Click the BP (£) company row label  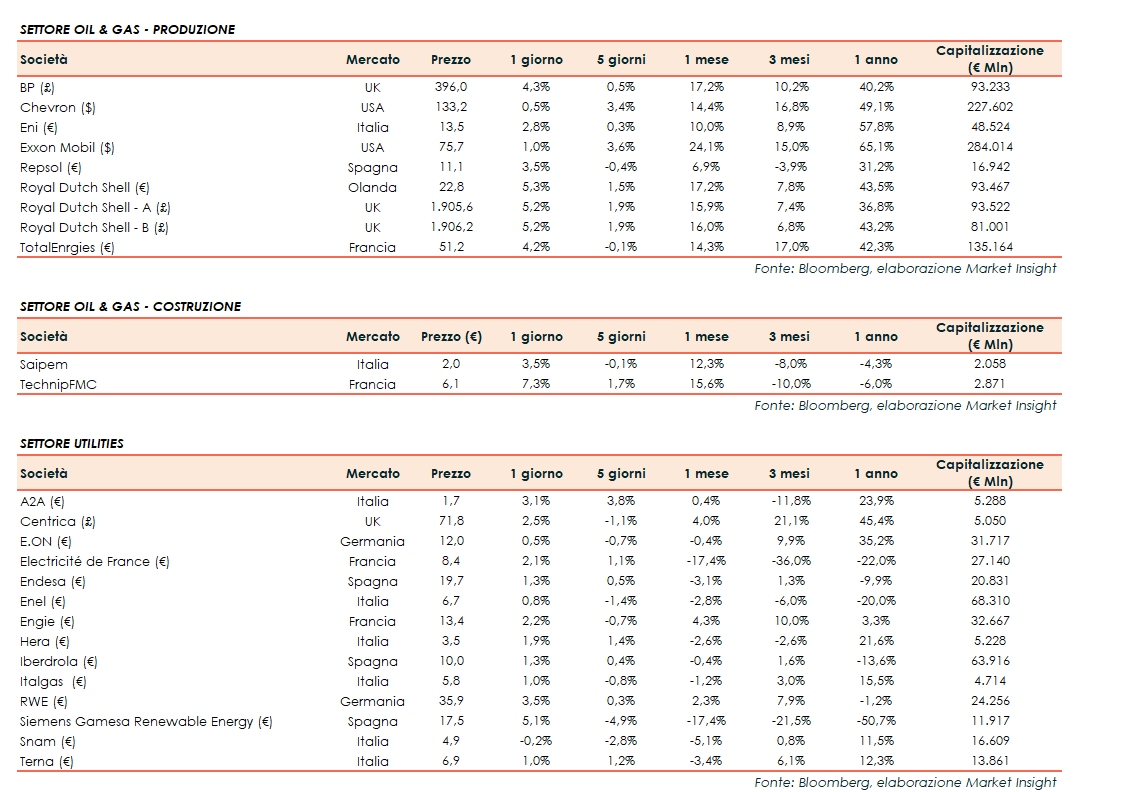[x=37, y=87]
